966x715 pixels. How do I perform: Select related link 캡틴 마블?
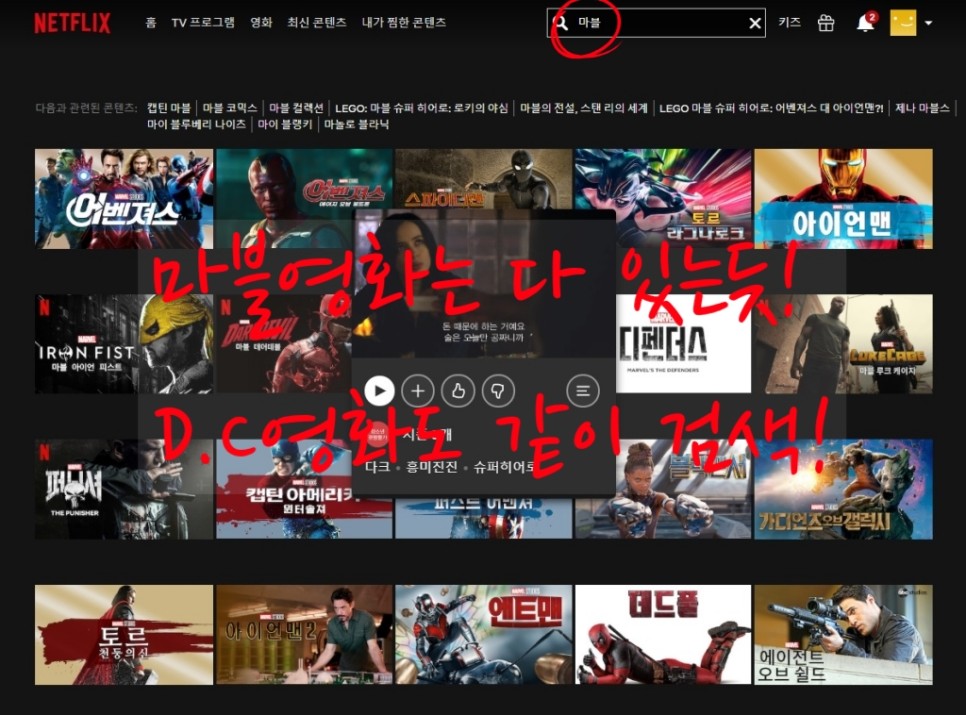pos(169,108)
